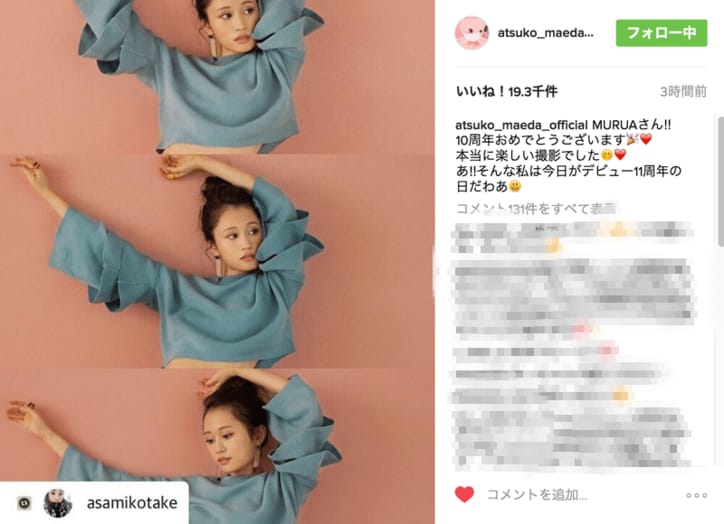Click the asamikotake username label

(x=132, y=503)
